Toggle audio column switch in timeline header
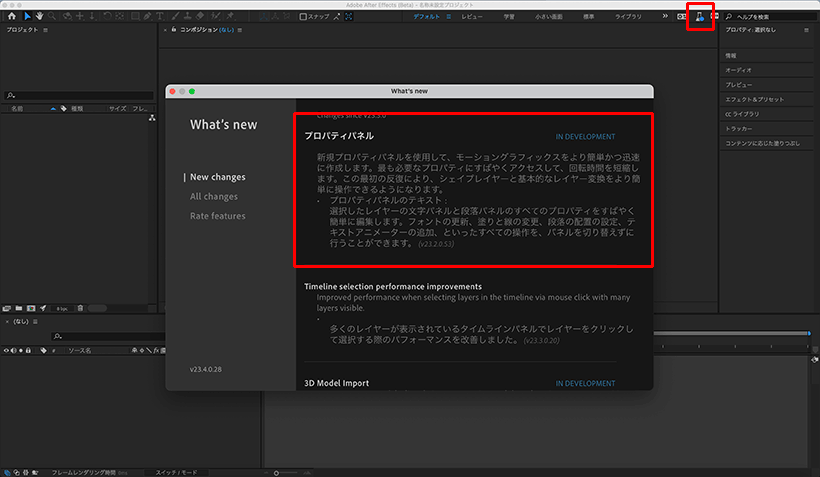The height and width of the screenshot is (477, 820). 14,350
